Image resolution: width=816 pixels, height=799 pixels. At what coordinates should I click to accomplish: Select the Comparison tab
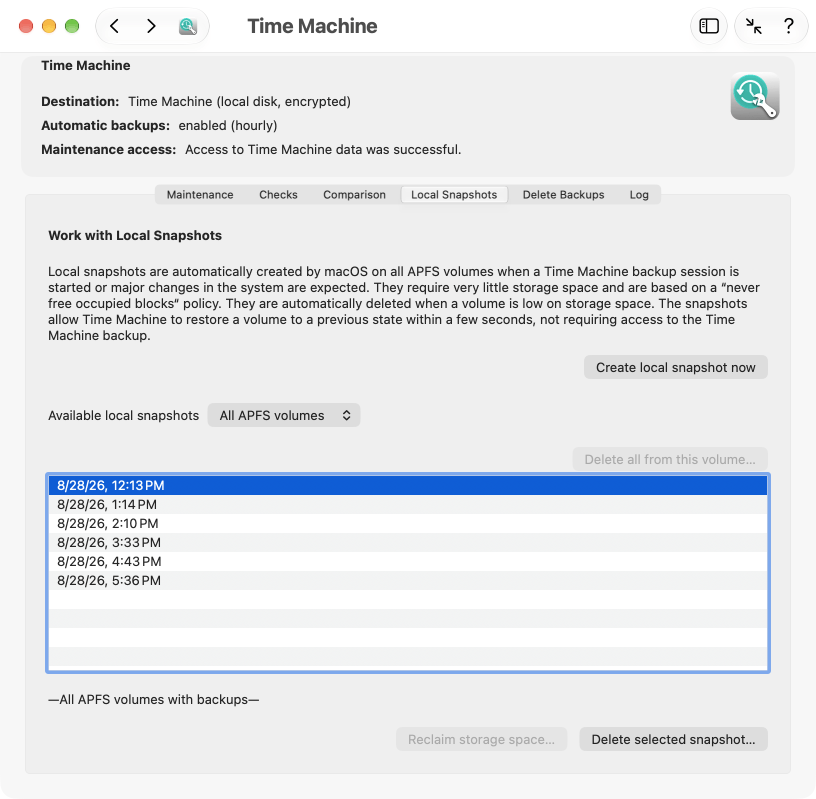point(354,195)
